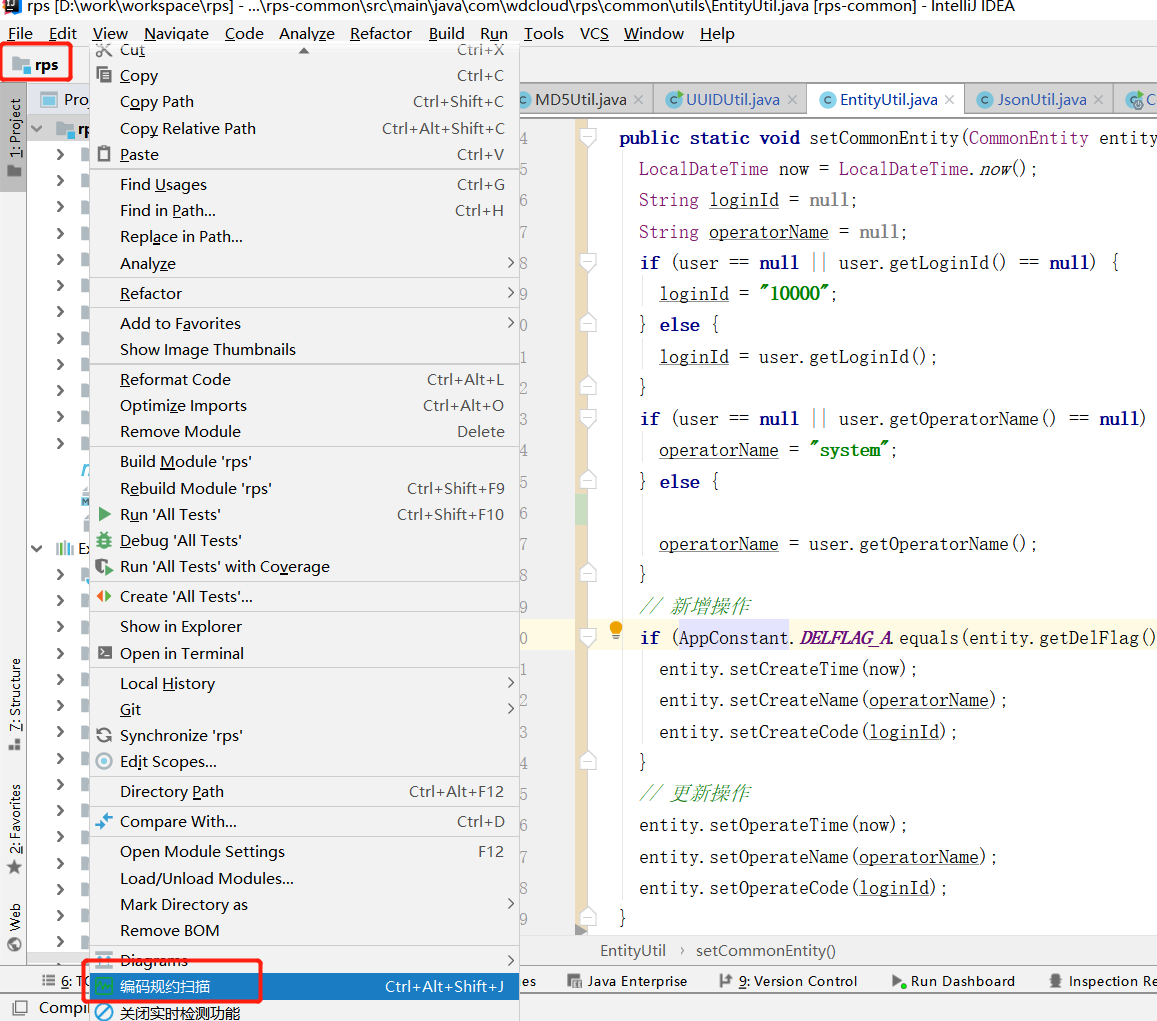Switch to the JsonUtil.java tab
Viewport: 1157px width, 1021px height.
[x=1041, y=100]
